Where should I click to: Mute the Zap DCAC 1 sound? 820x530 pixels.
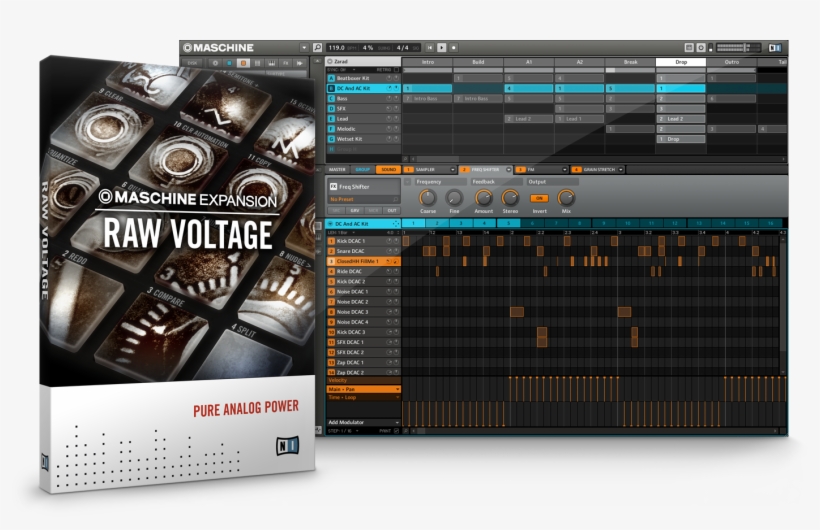(x=389, y=363)
